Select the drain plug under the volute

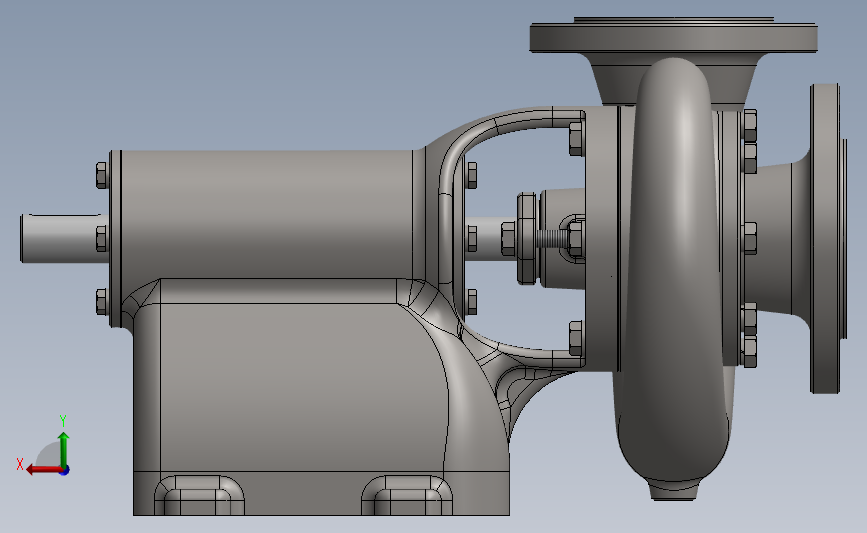pos(673,491)
